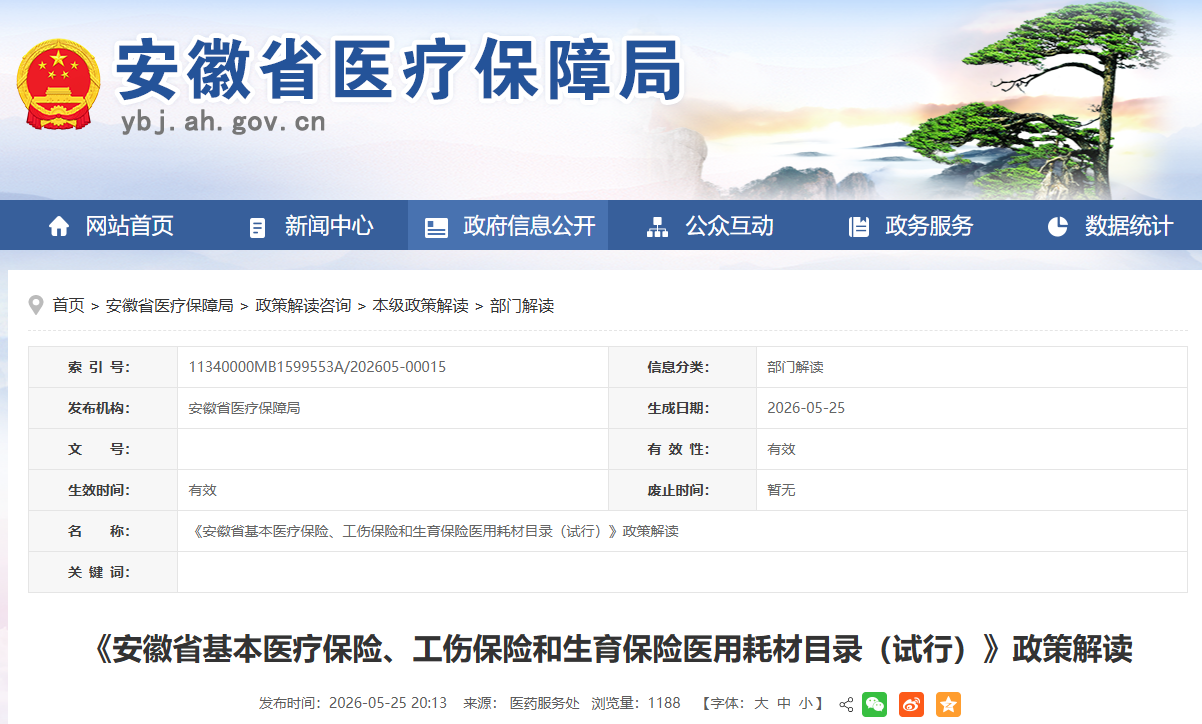Click the 发布机构 label cell

(x=103, y=408)
